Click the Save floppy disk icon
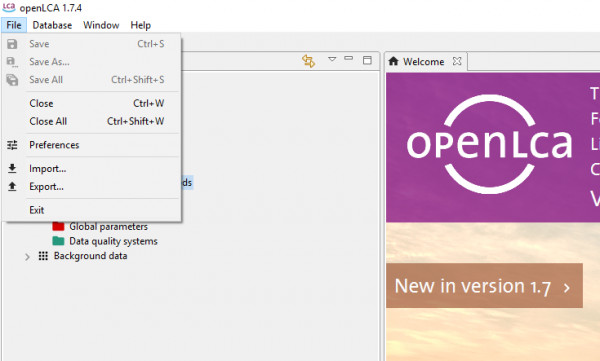 12,44
